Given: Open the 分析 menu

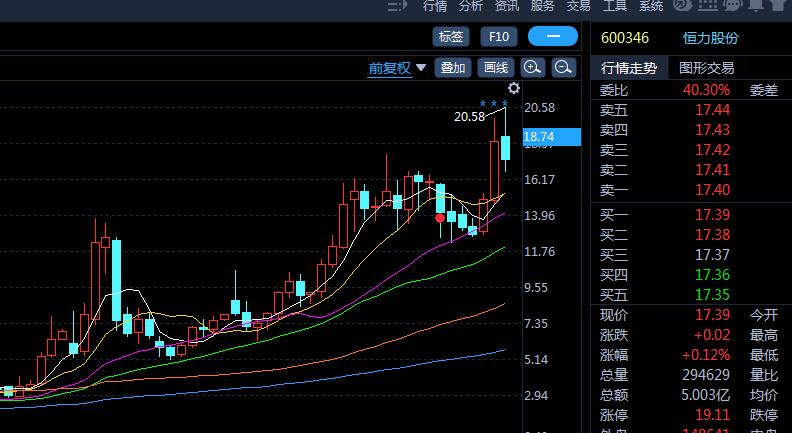Looking at the screenshot, I should pyautogui.click(x=470, y=6).
